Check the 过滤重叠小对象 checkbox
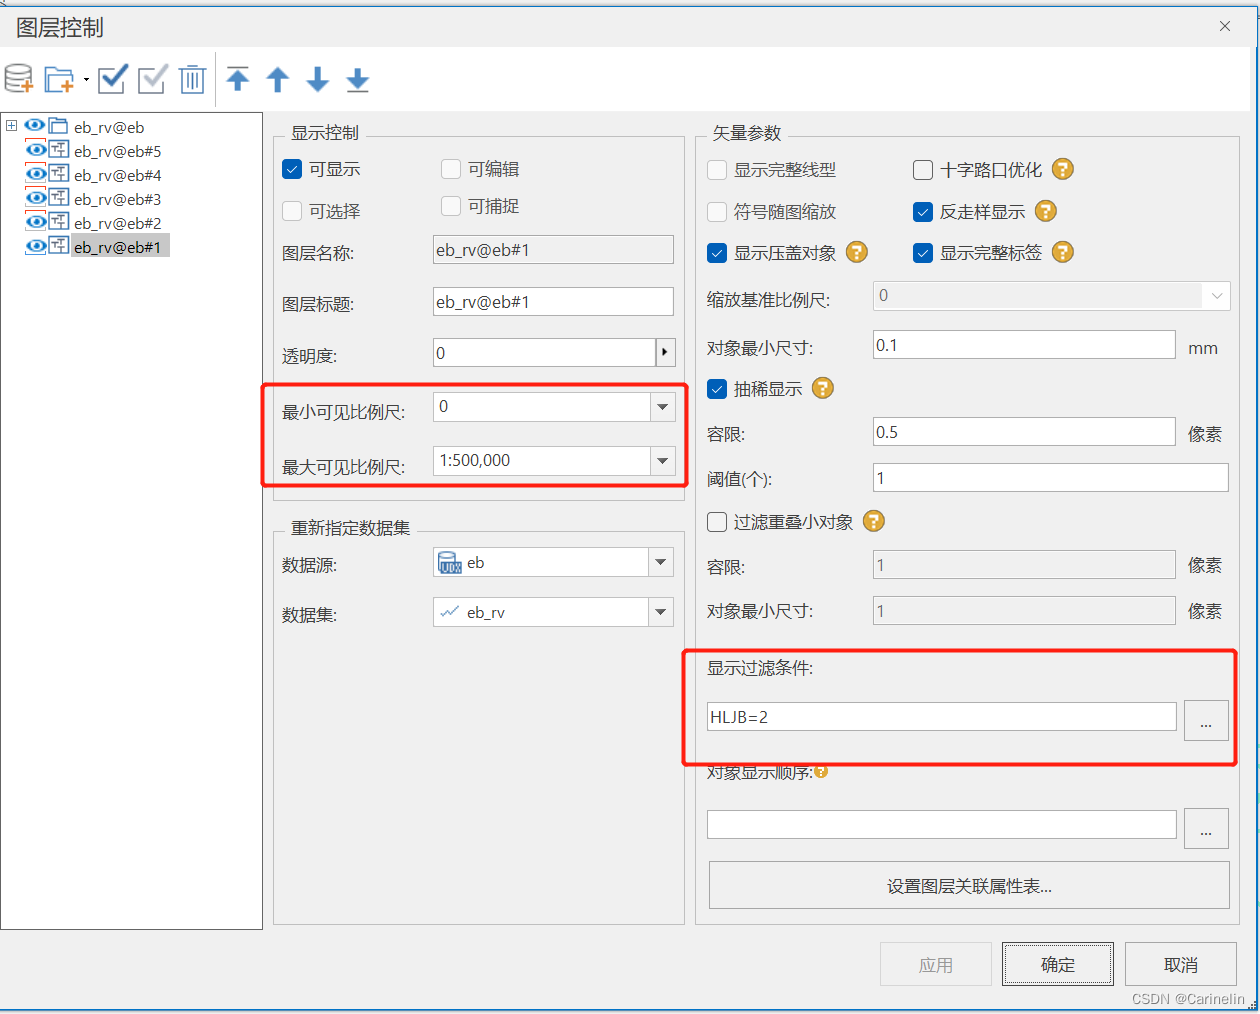 point(717,521)
